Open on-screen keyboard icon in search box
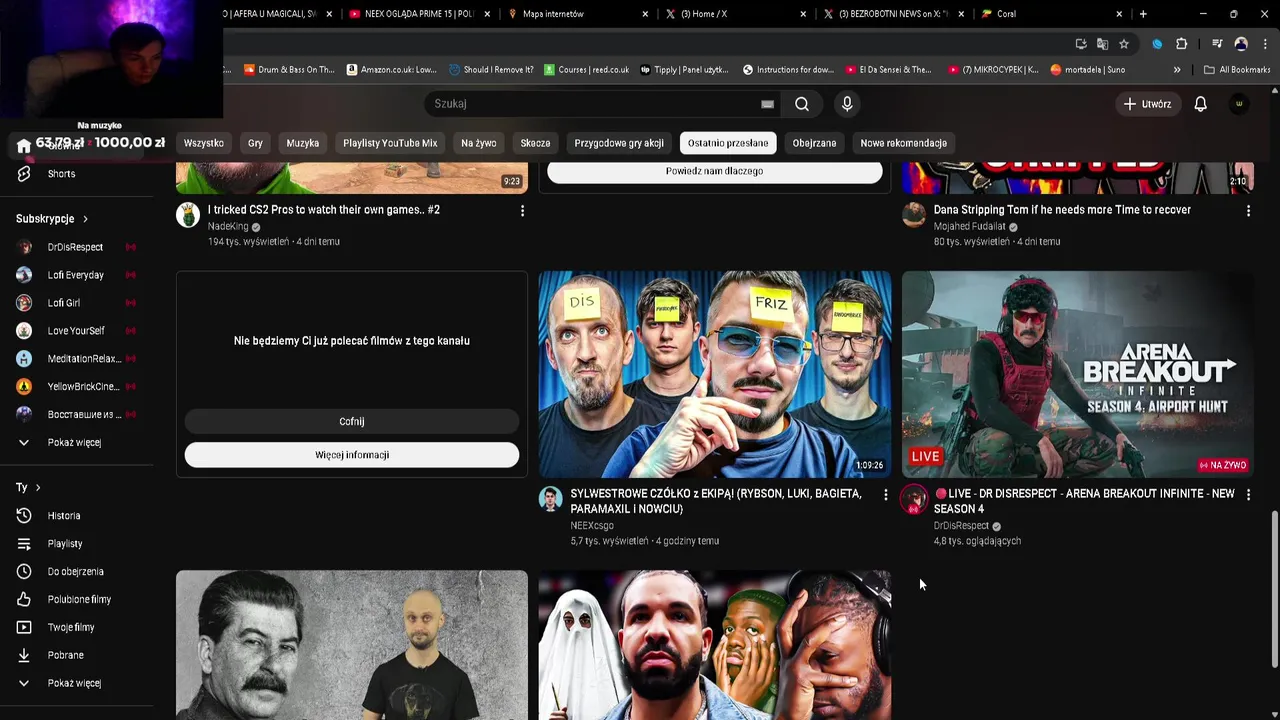This screenshot has width=1280, height=720. pyautogui.click(x=767, y=104)
